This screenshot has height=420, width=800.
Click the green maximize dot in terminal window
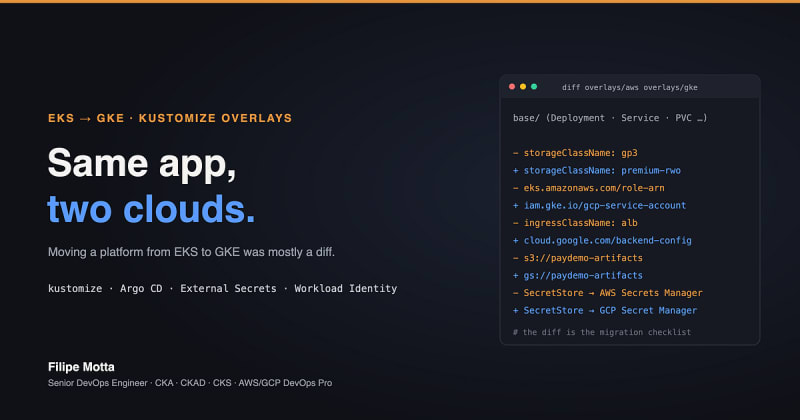coord(534,87)
